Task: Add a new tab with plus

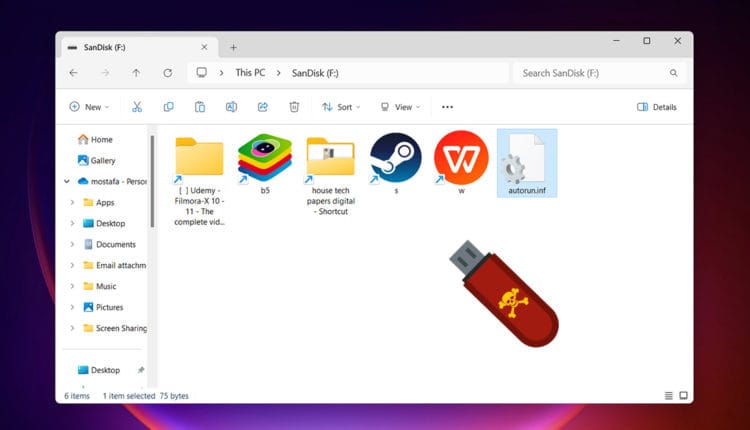Action: pos(233,47)
